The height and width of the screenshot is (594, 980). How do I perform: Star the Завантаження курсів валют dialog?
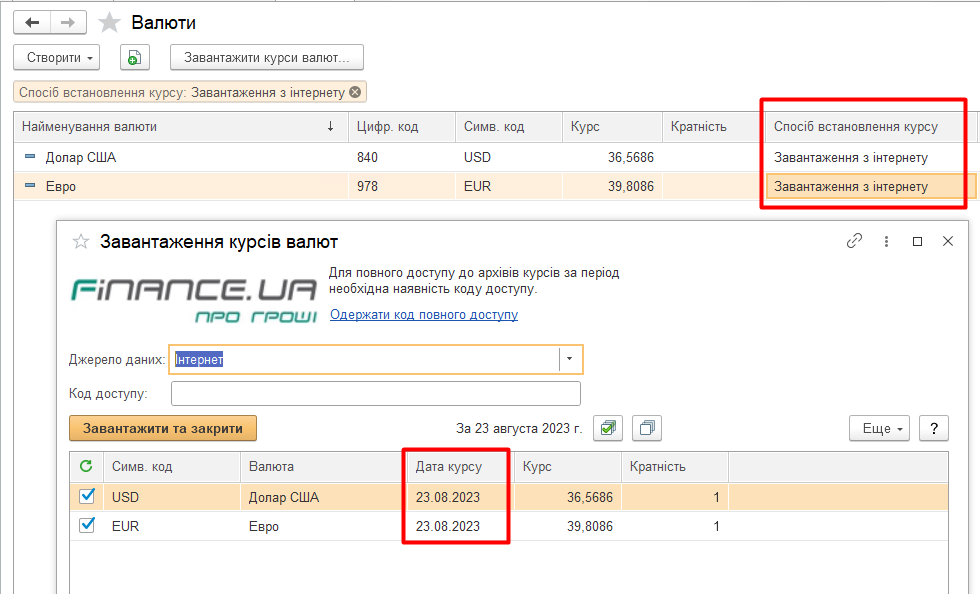(82, 241)
